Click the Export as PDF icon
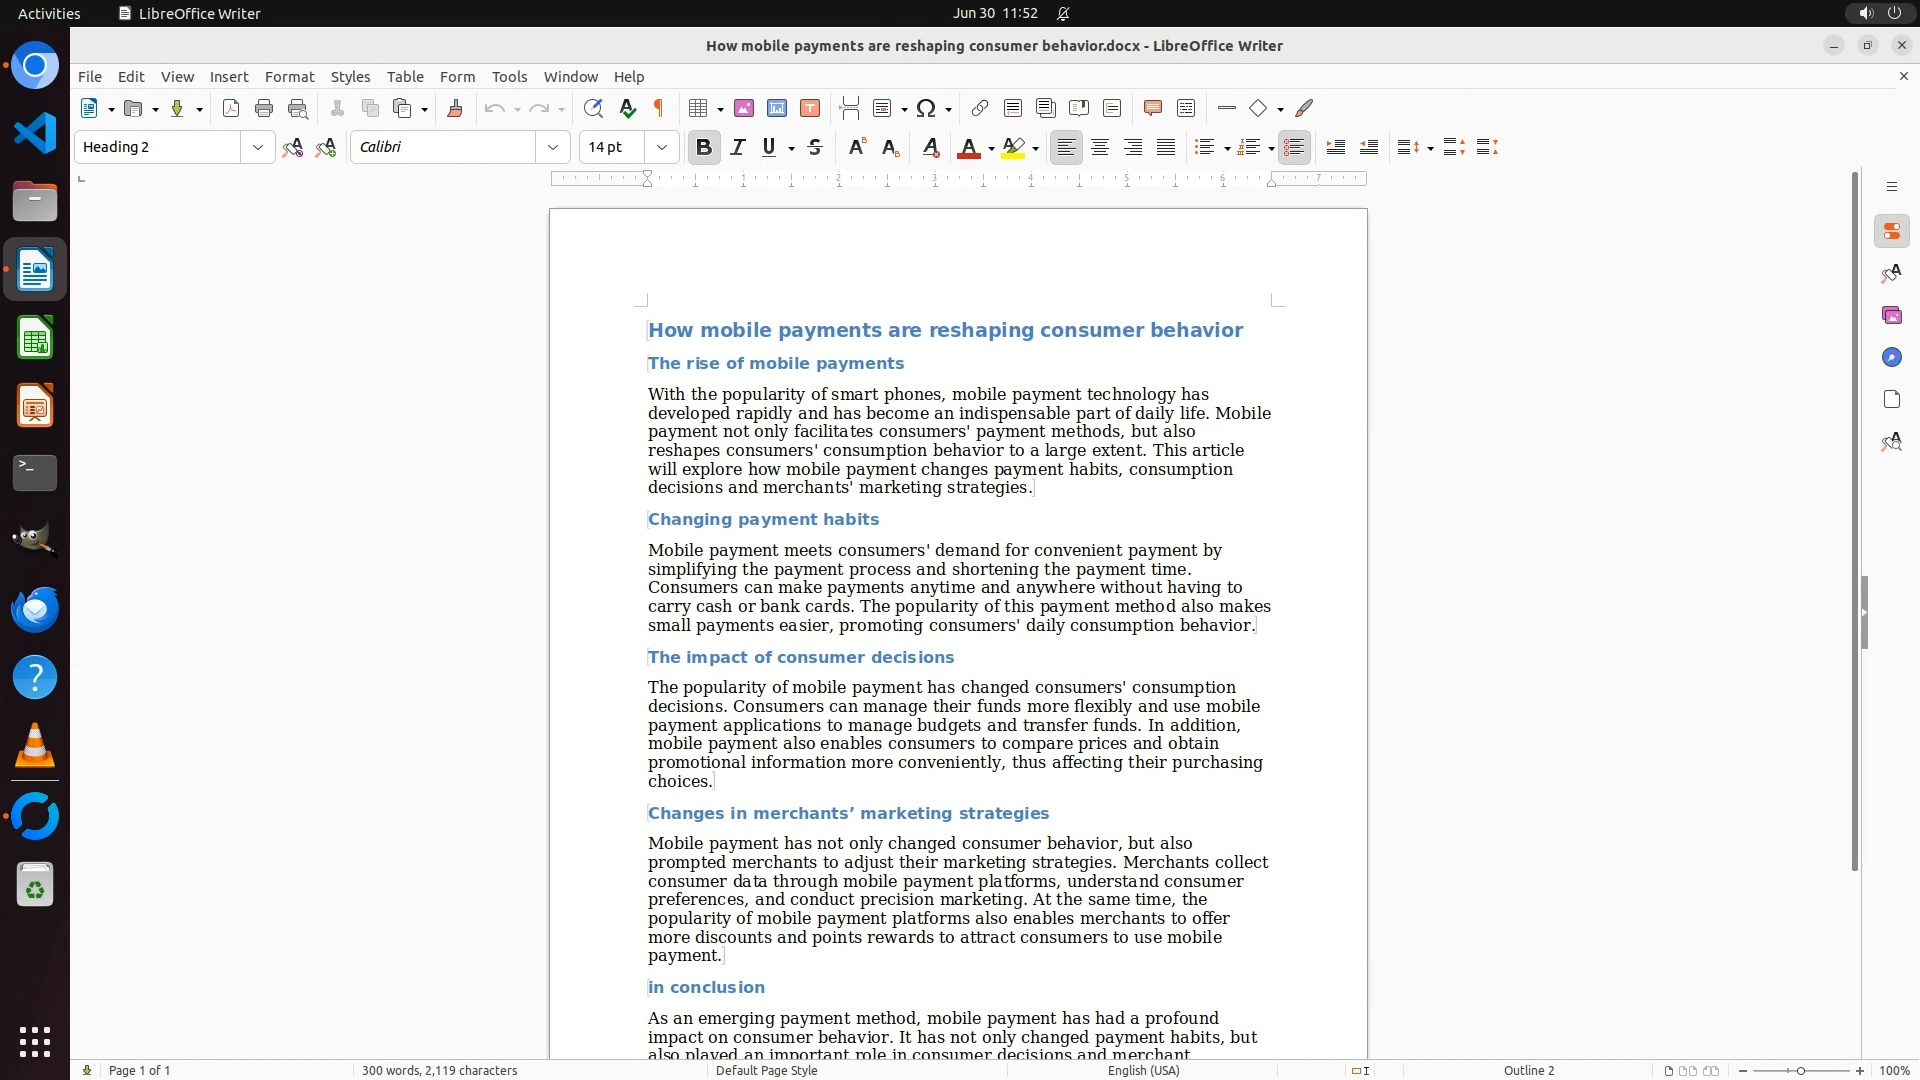 (x=231, y=109)
